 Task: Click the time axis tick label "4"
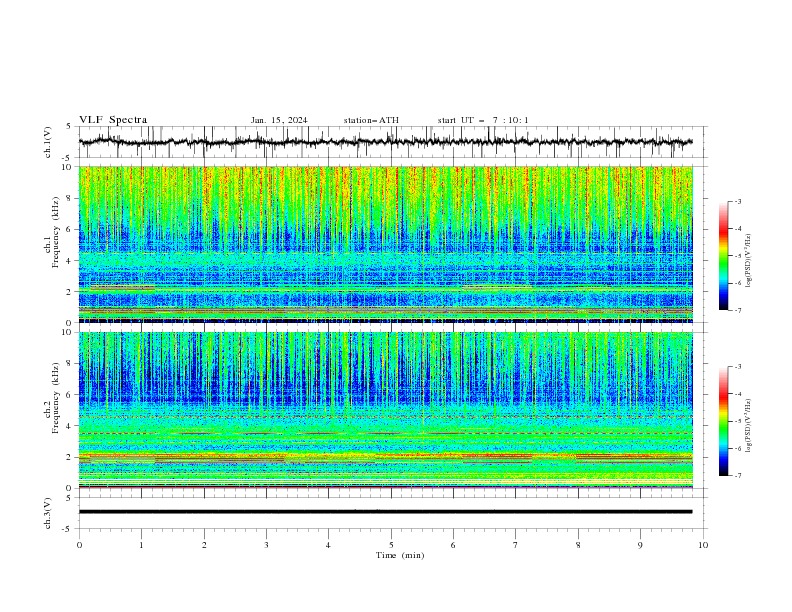point(328,545)
